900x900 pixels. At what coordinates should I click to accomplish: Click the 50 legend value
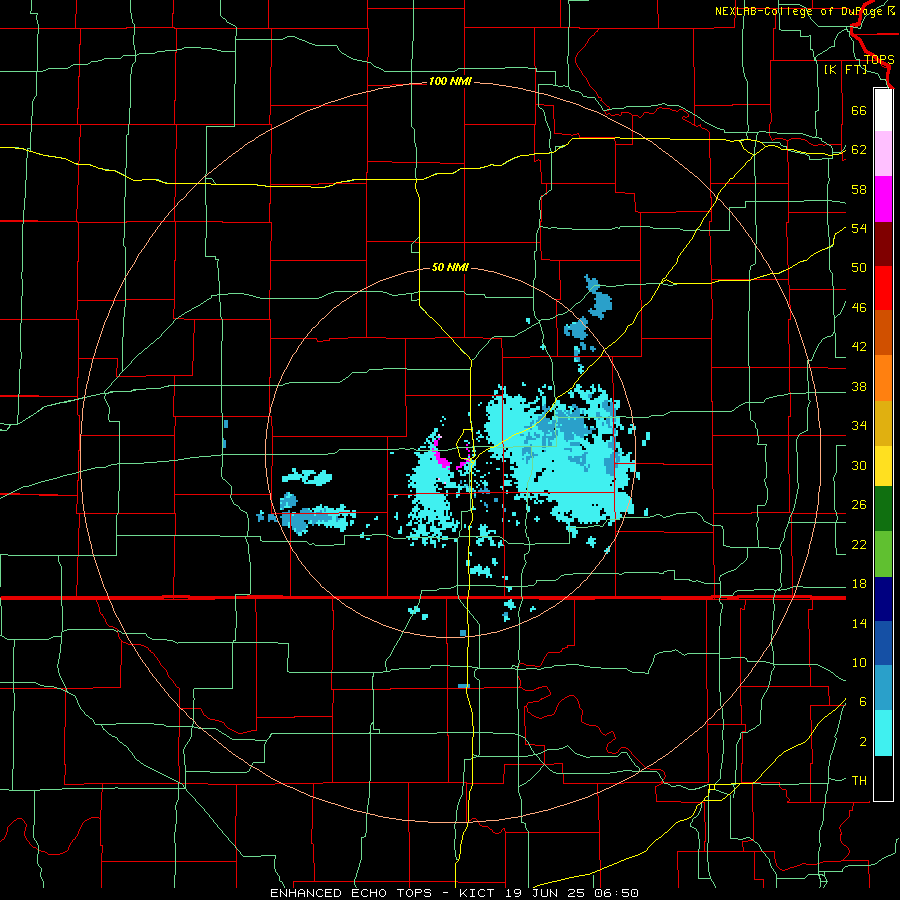pos(859,268)
